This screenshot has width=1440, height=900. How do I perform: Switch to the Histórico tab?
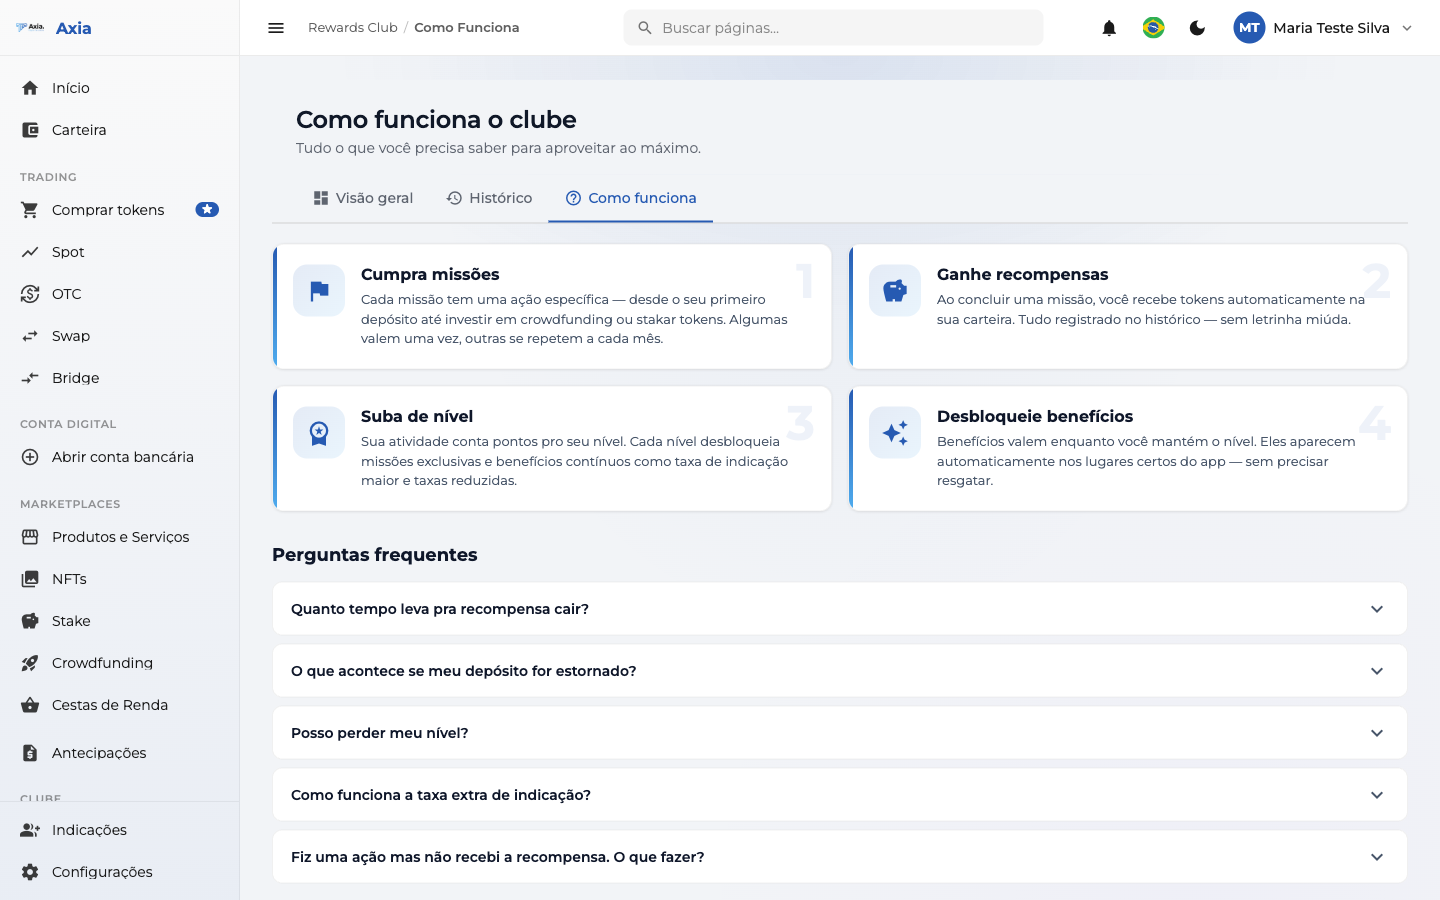coord(489,198)
